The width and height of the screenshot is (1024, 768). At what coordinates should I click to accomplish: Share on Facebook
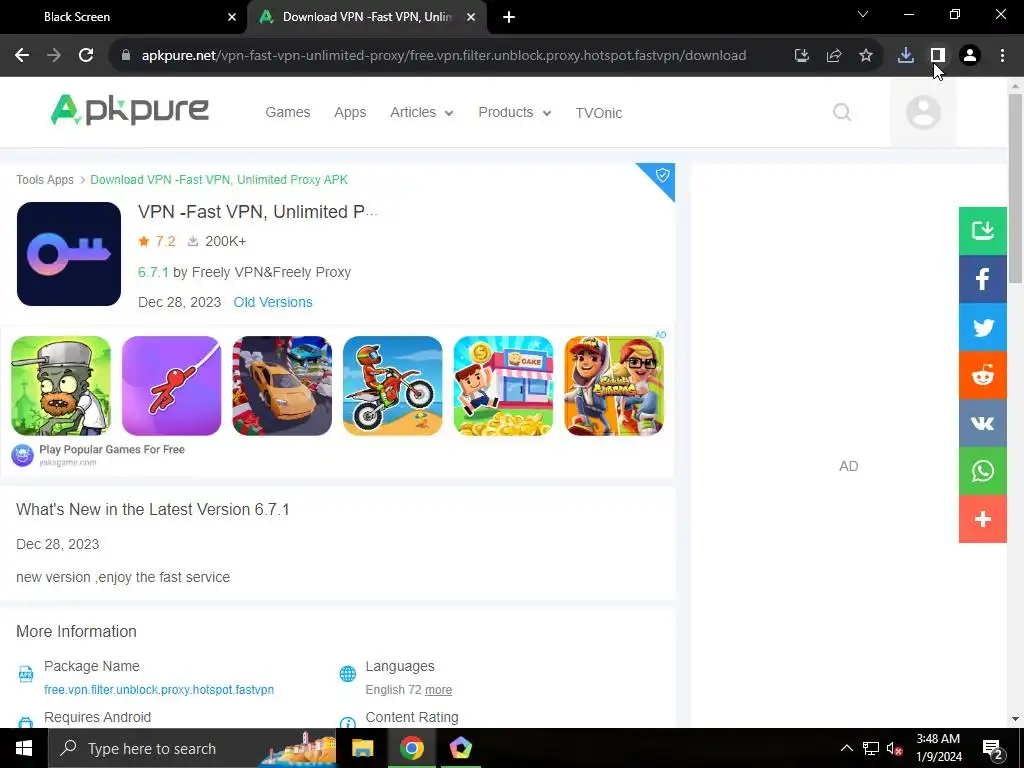click(x=983, y=279)
